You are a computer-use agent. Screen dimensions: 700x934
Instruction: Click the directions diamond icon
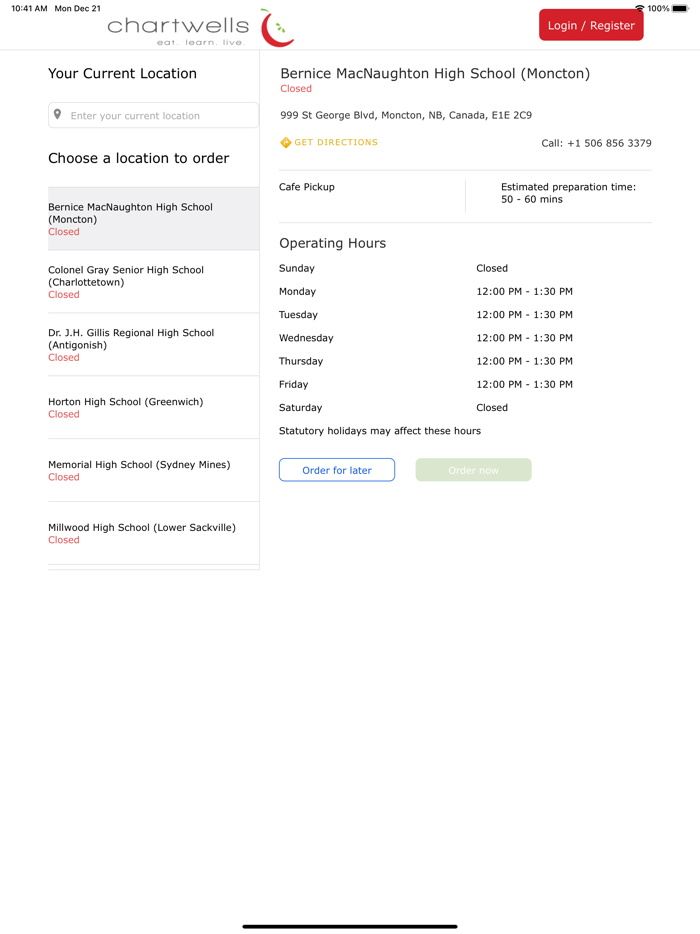tap(286, 143)
